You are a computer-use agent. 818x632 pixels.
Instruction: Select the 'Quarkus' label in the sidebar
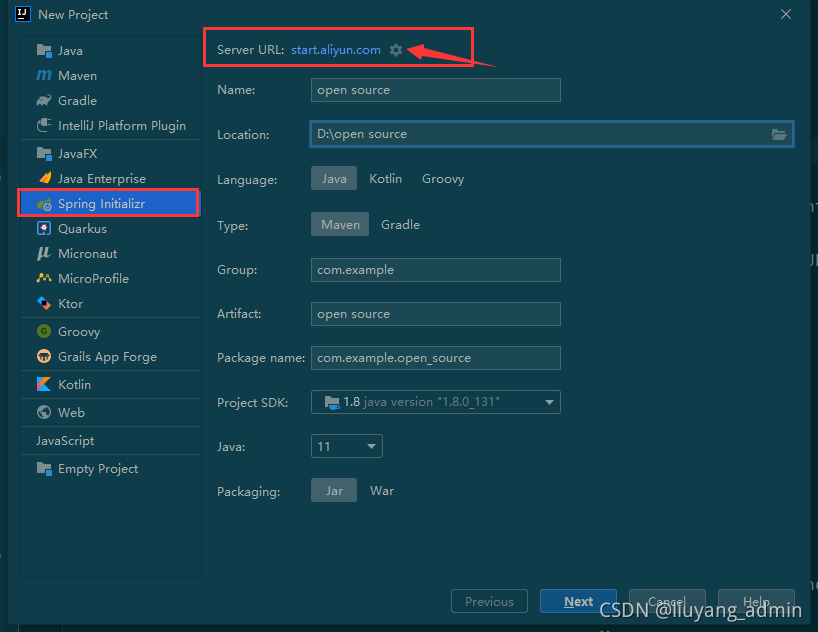82,229
